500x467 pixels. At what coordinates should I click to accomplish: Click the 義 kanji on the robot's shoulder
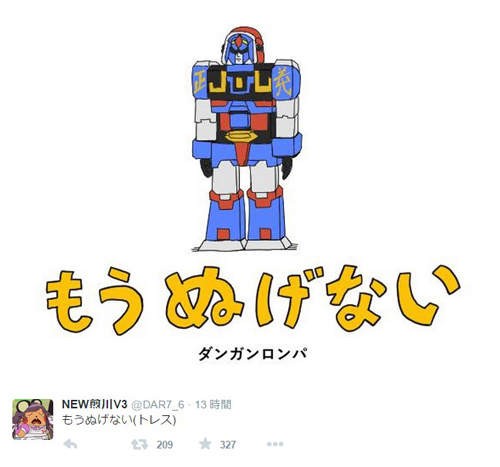tap(283, 82)
